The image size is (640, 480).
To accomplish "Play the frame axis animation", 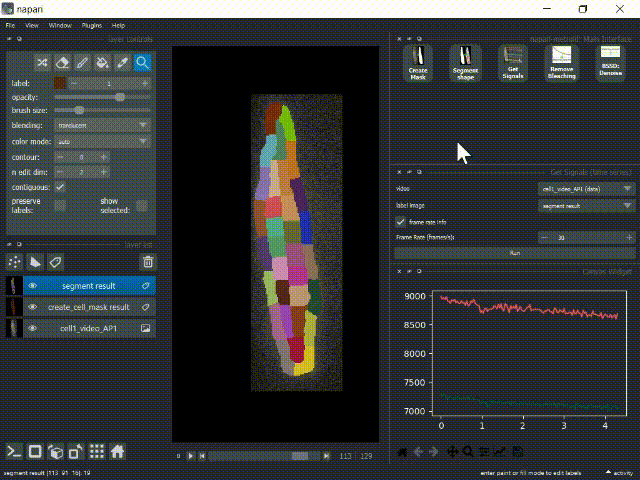I will click(190, 456).
